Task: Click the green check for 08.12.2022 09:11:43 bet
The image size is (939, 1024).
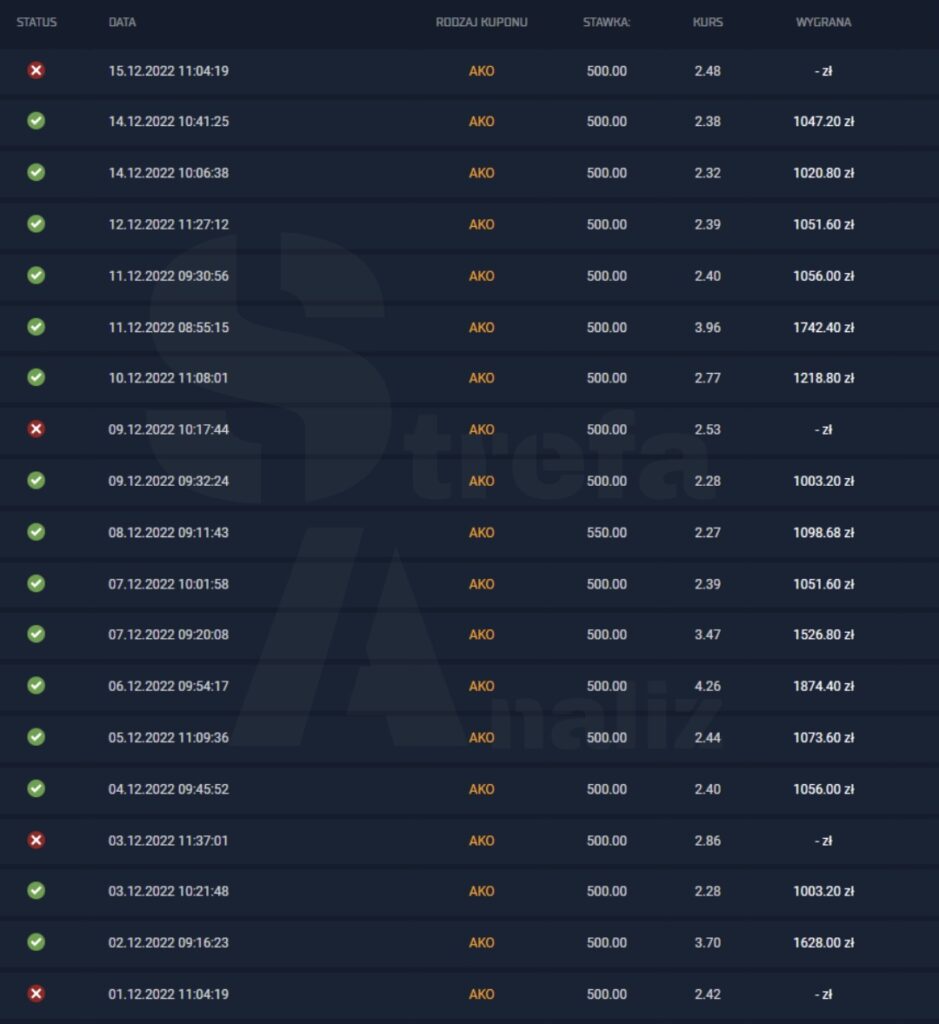Action: click(x=37, y=532)
